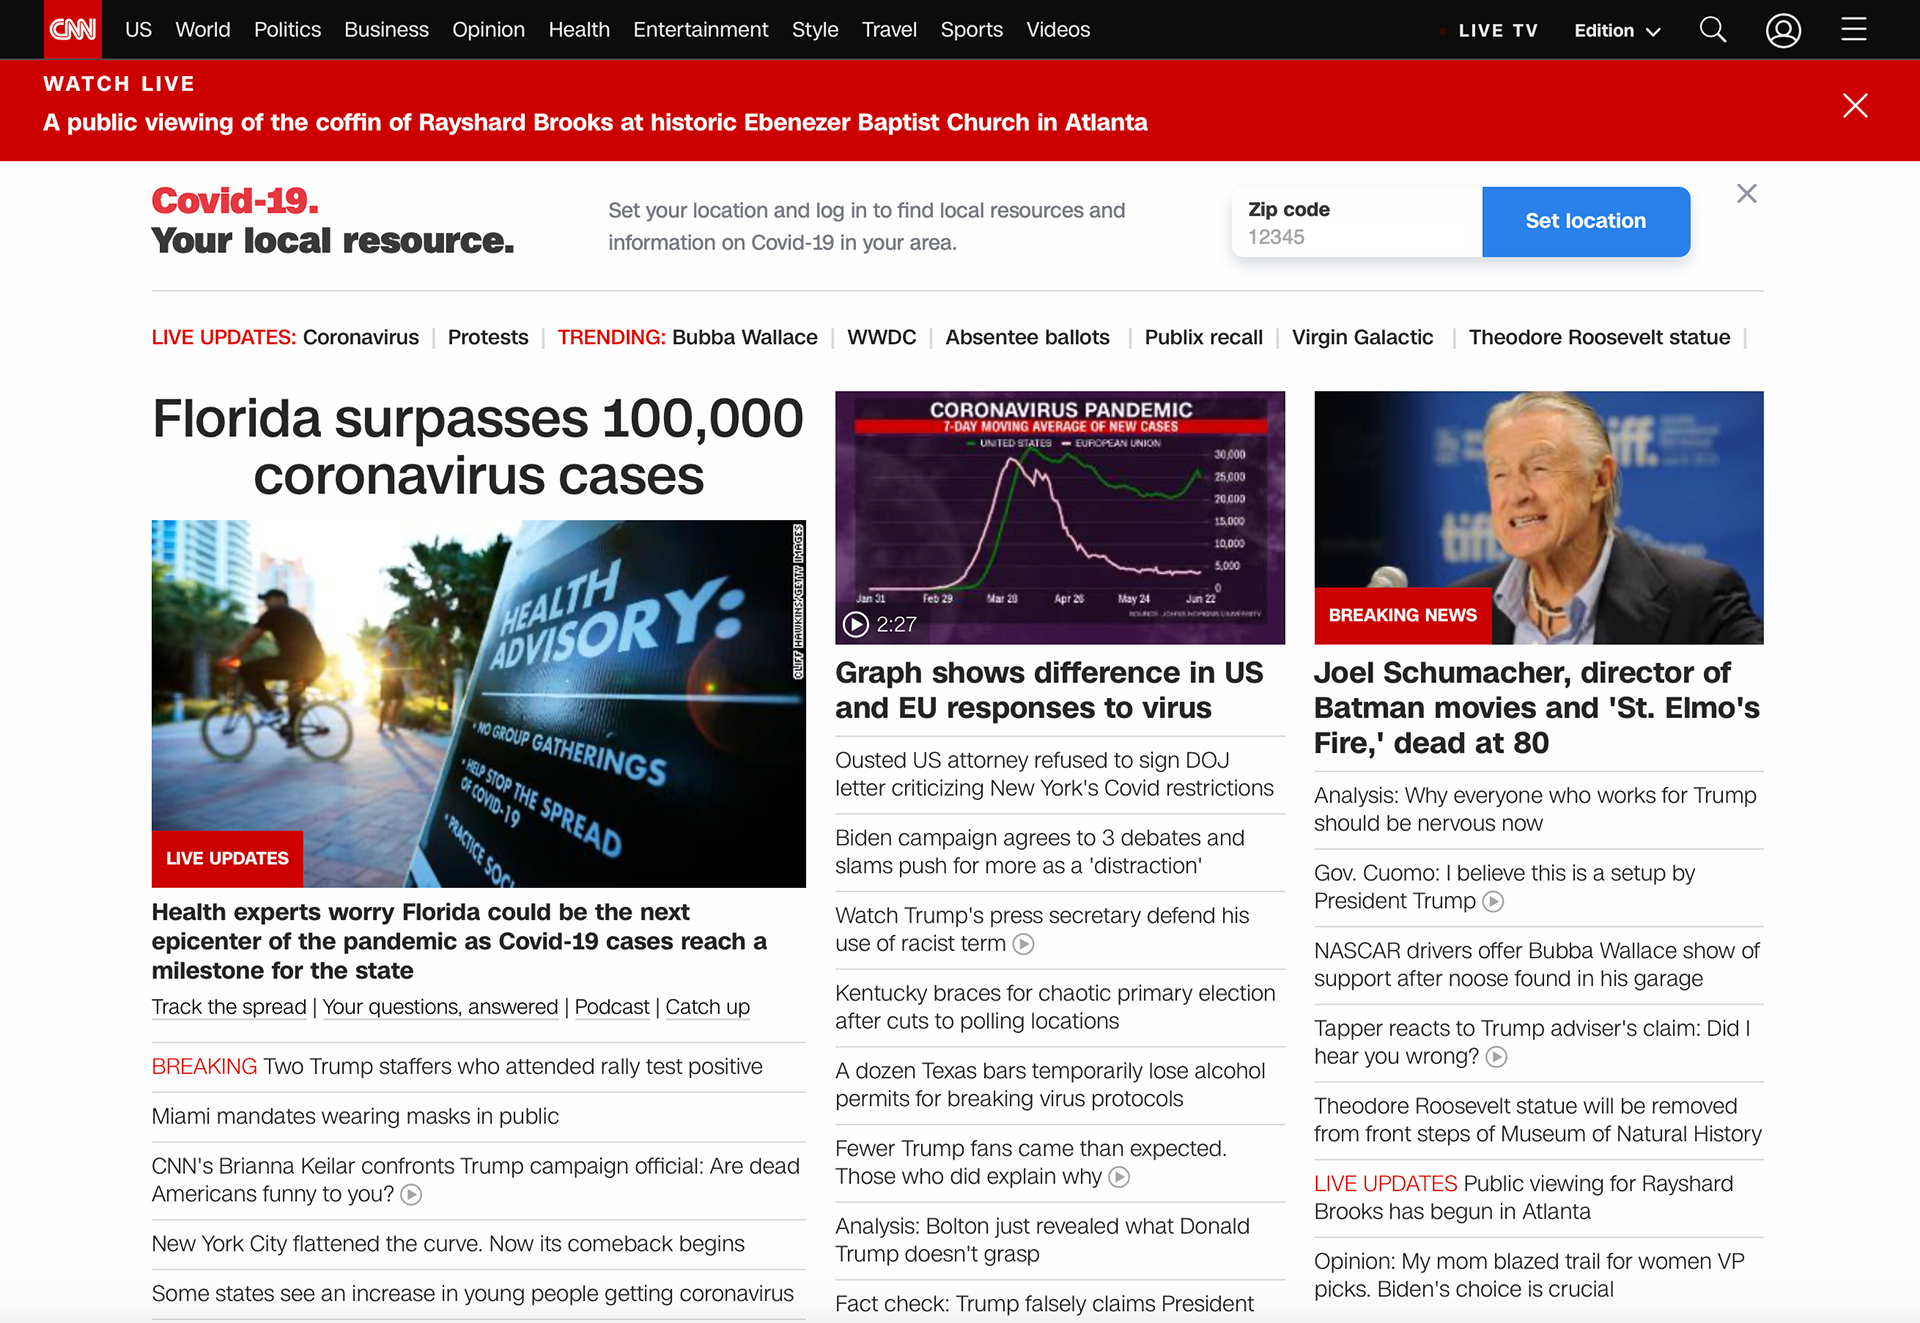Open Analysis why Trump workers nervous story

tap(1535, 810)
